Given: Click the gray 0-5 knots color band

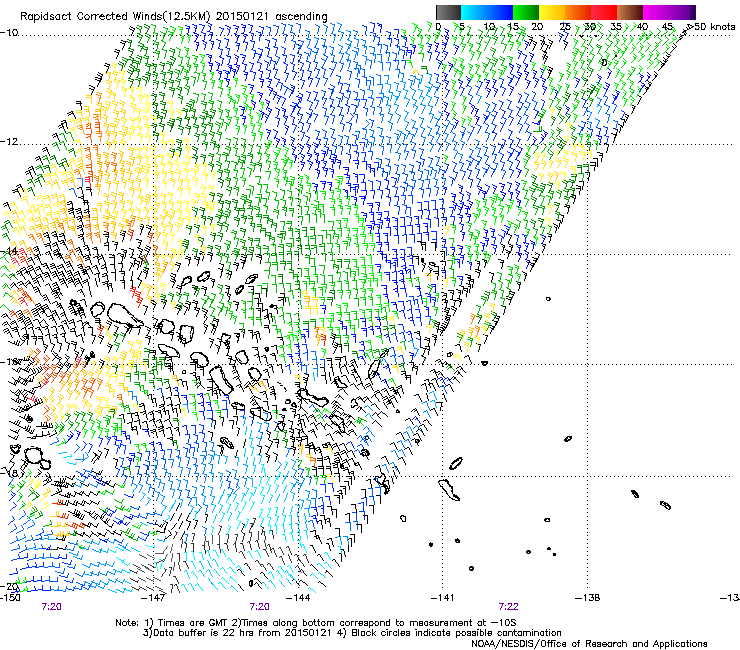Looking at the screenshot, I should [448, 12].
